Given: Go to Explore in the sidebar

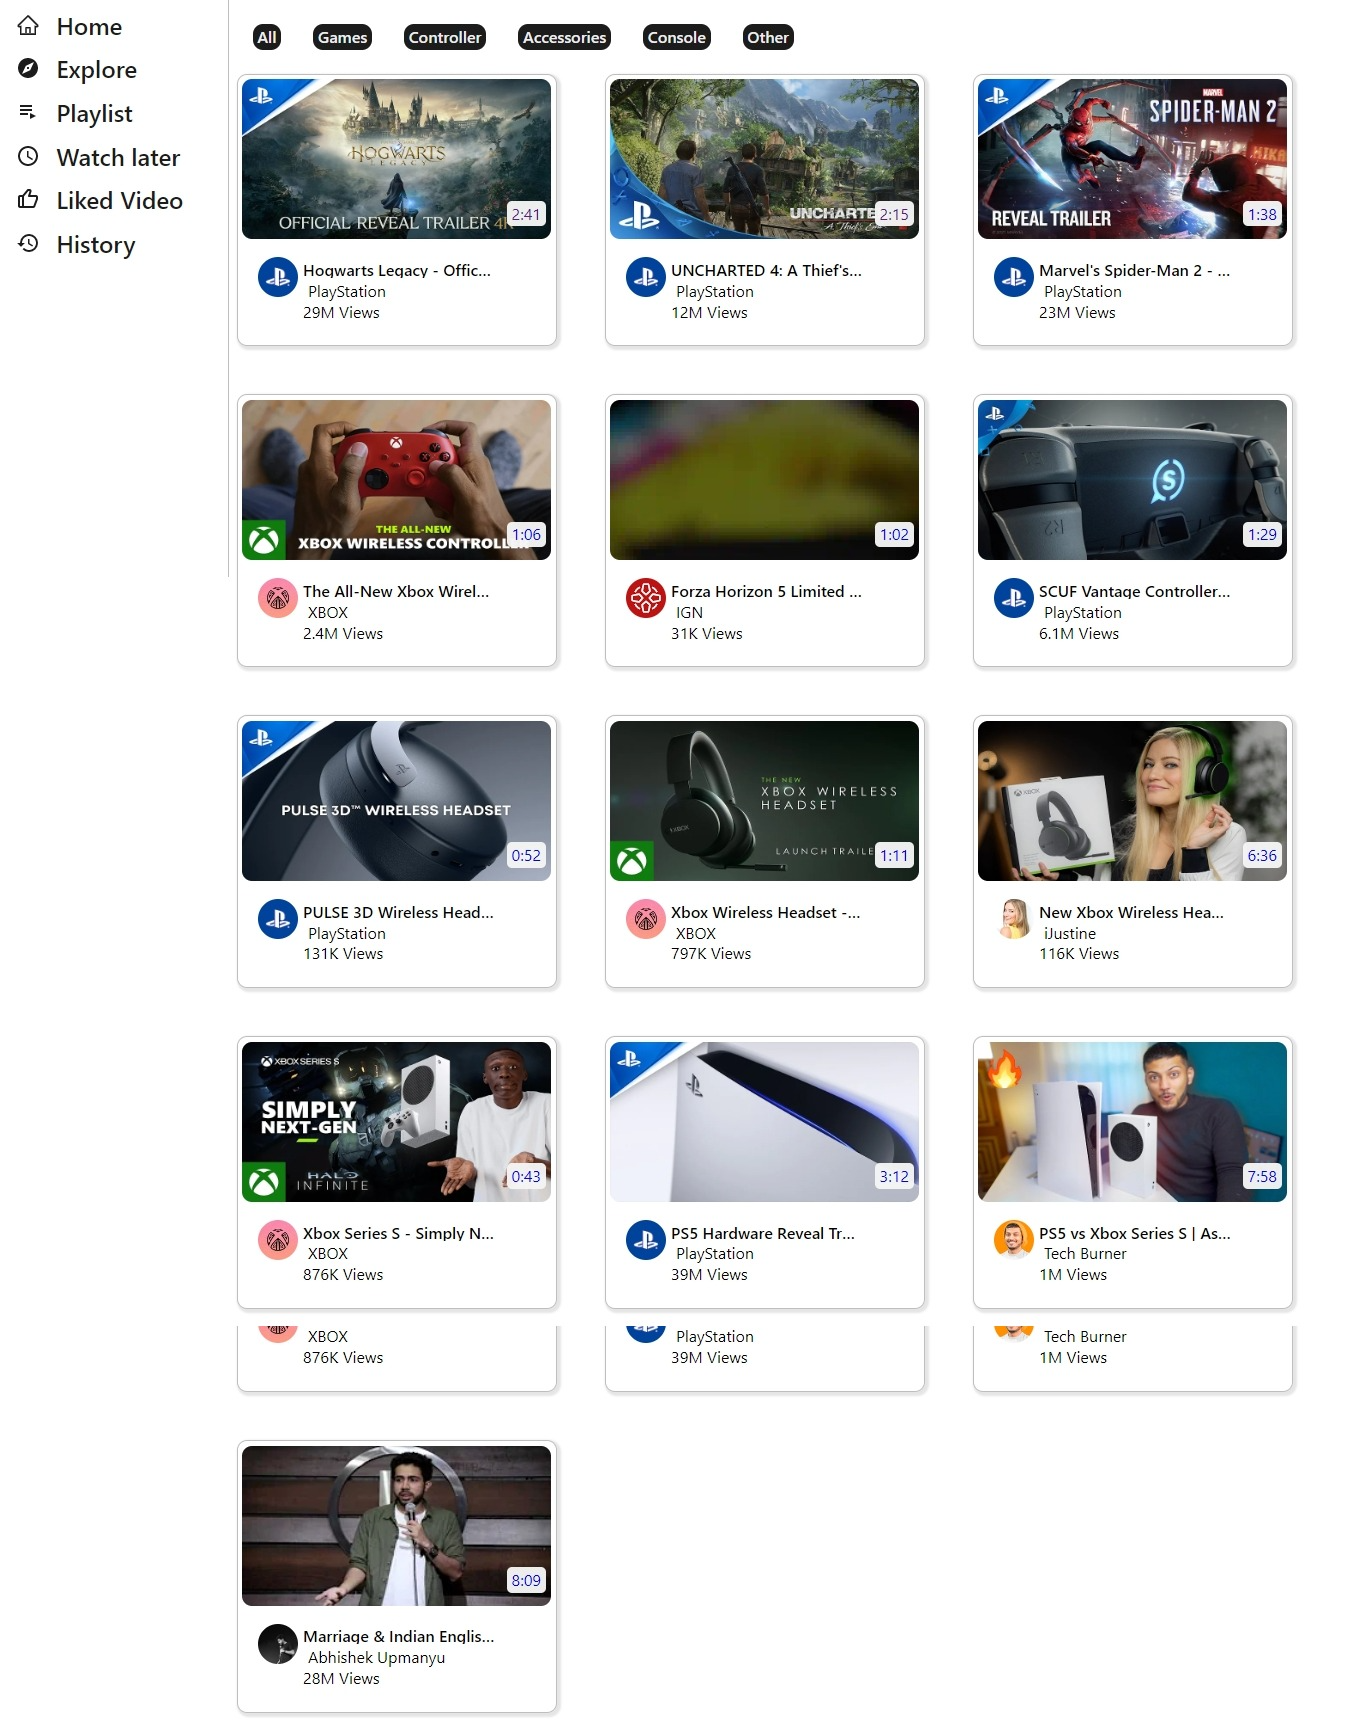Looking at the screenshot, I should 97,70.
